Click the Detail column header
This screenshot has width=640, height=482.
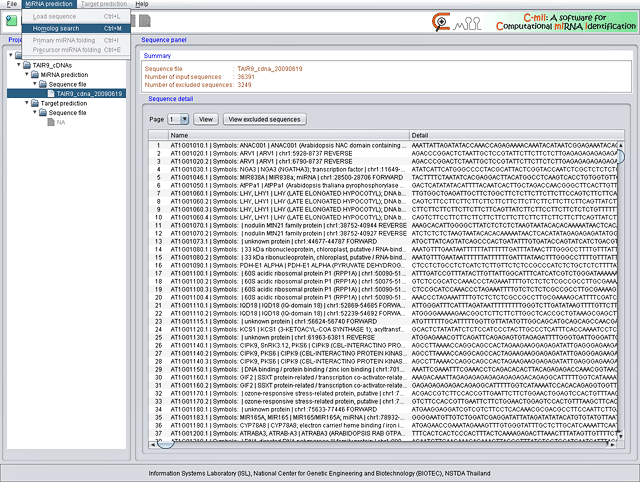tap(517, 135)
